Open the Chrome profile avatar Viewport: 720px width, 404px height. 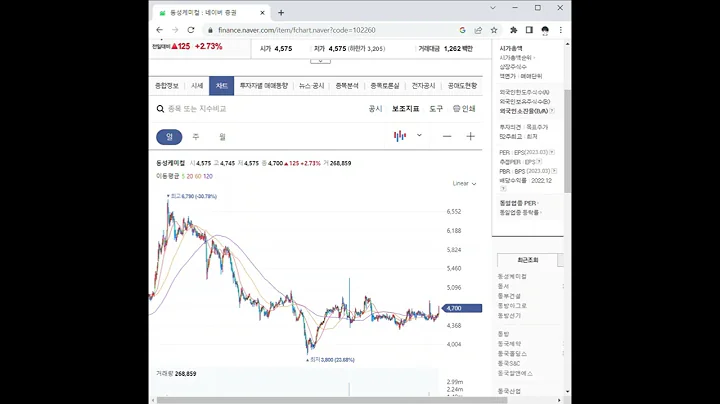545,30
